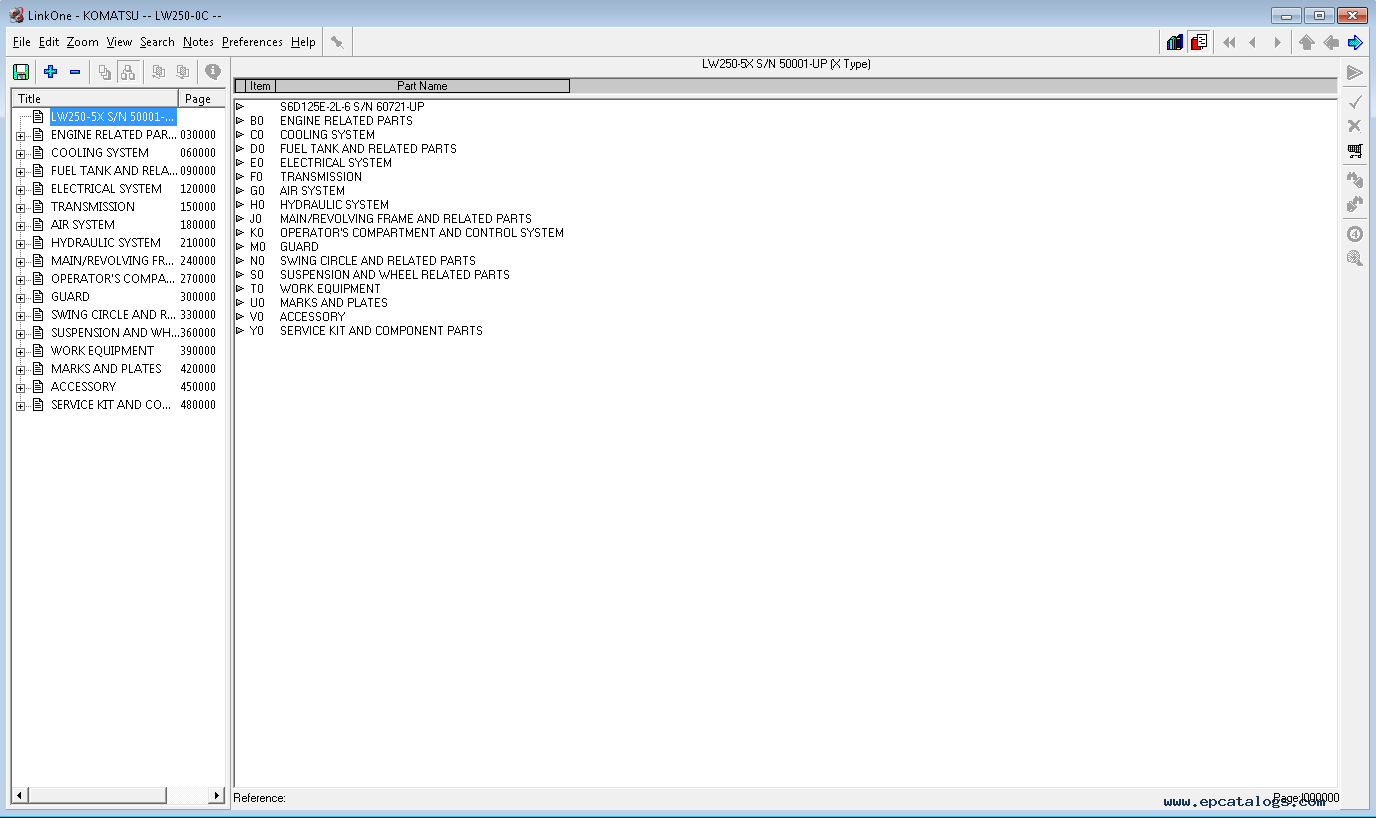Select ACCESSORY in the left tree
This screenshot has height=818, width=1376.
[x=83, y=387]
